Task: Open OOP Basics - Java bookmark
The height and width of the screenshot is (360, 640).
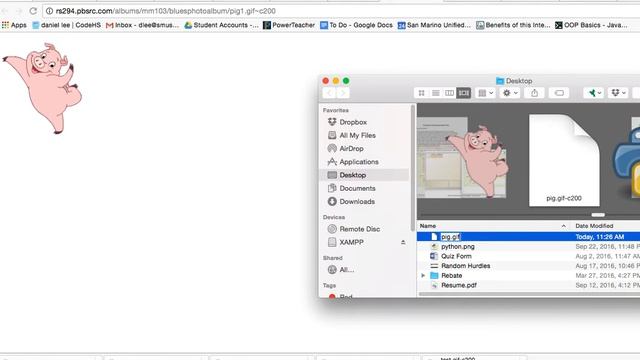Action: pyautogui.click(x=591, y=25)
